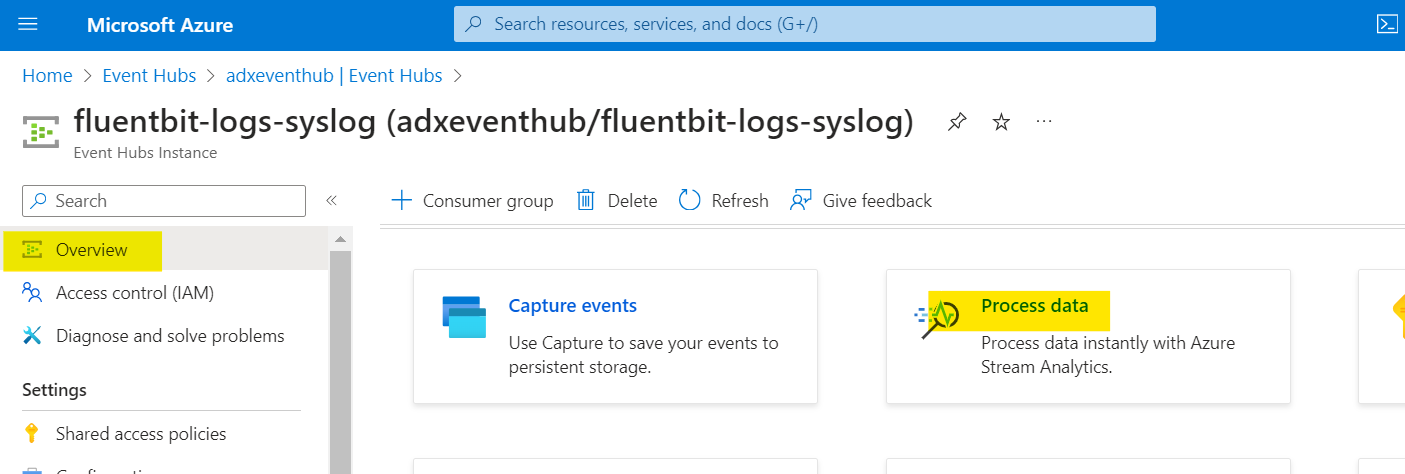Click the Overview sidebar icon
This screenshot has height=474, width=1405.
[33, 250]
